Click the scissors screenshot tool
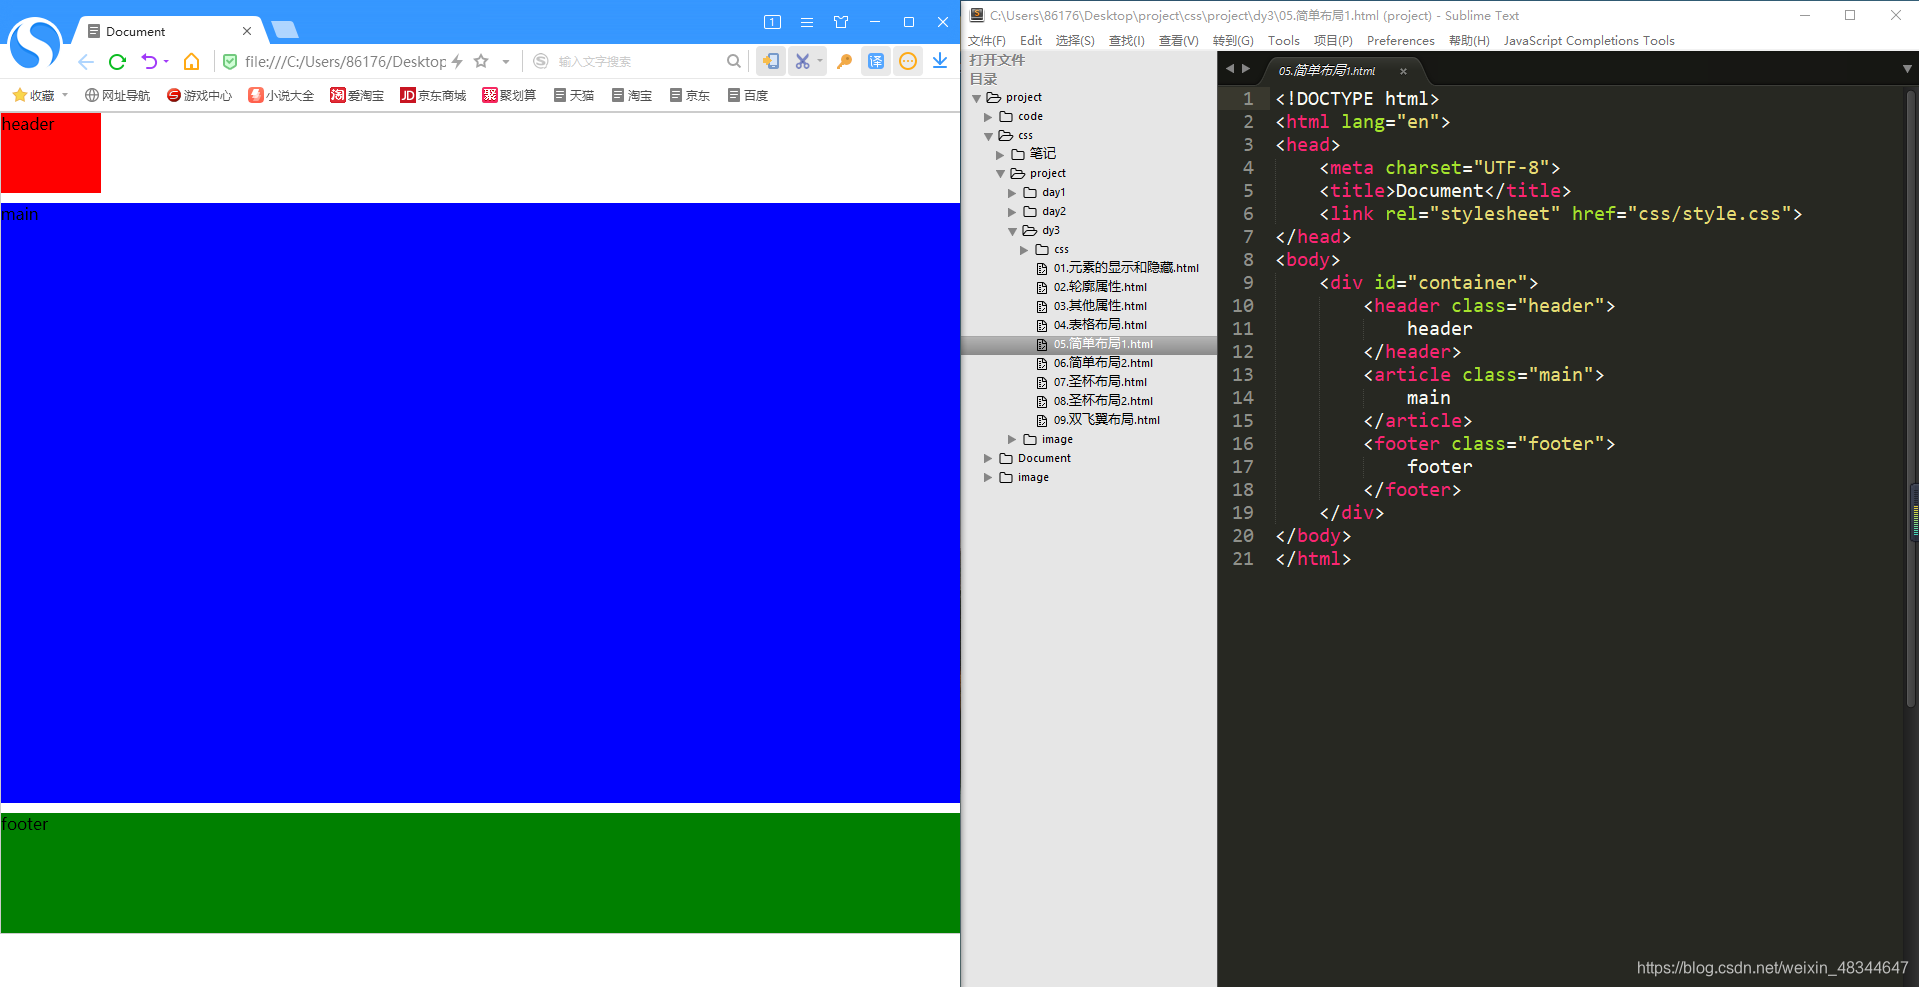Screen dimensions: 1919x987 point(802,62)
